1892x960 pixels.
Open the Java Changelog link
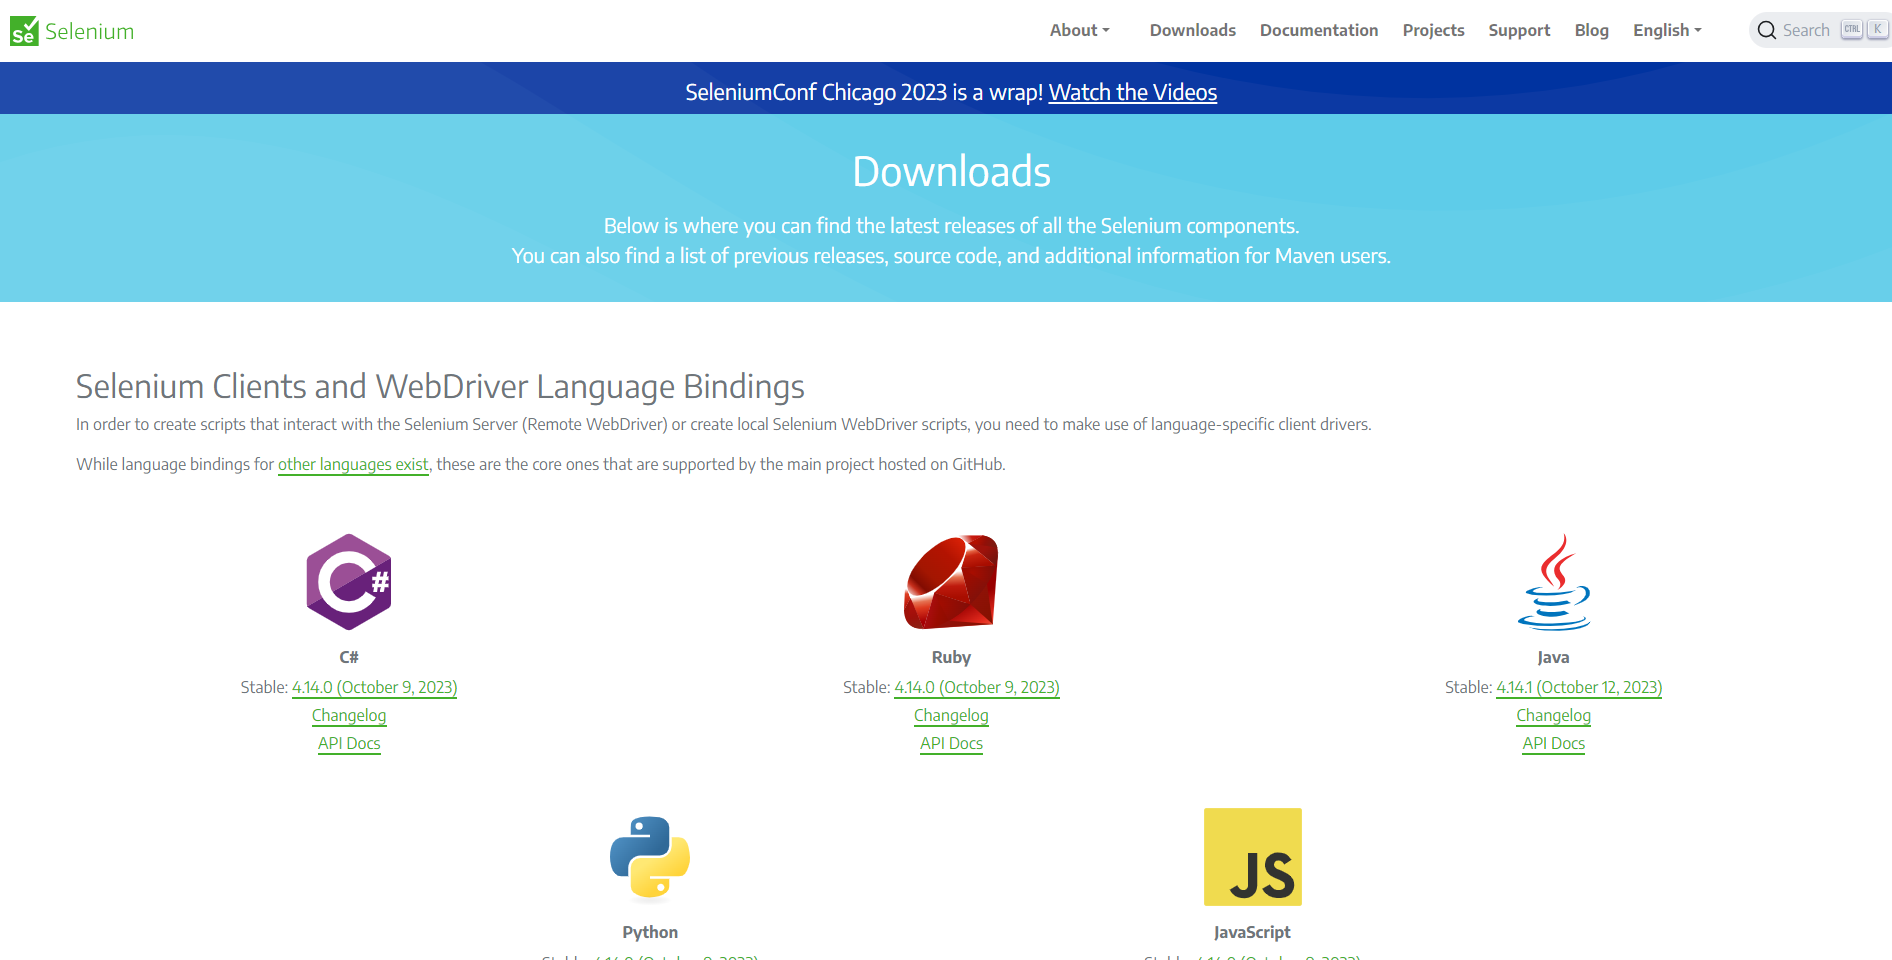click(1553, 715)
